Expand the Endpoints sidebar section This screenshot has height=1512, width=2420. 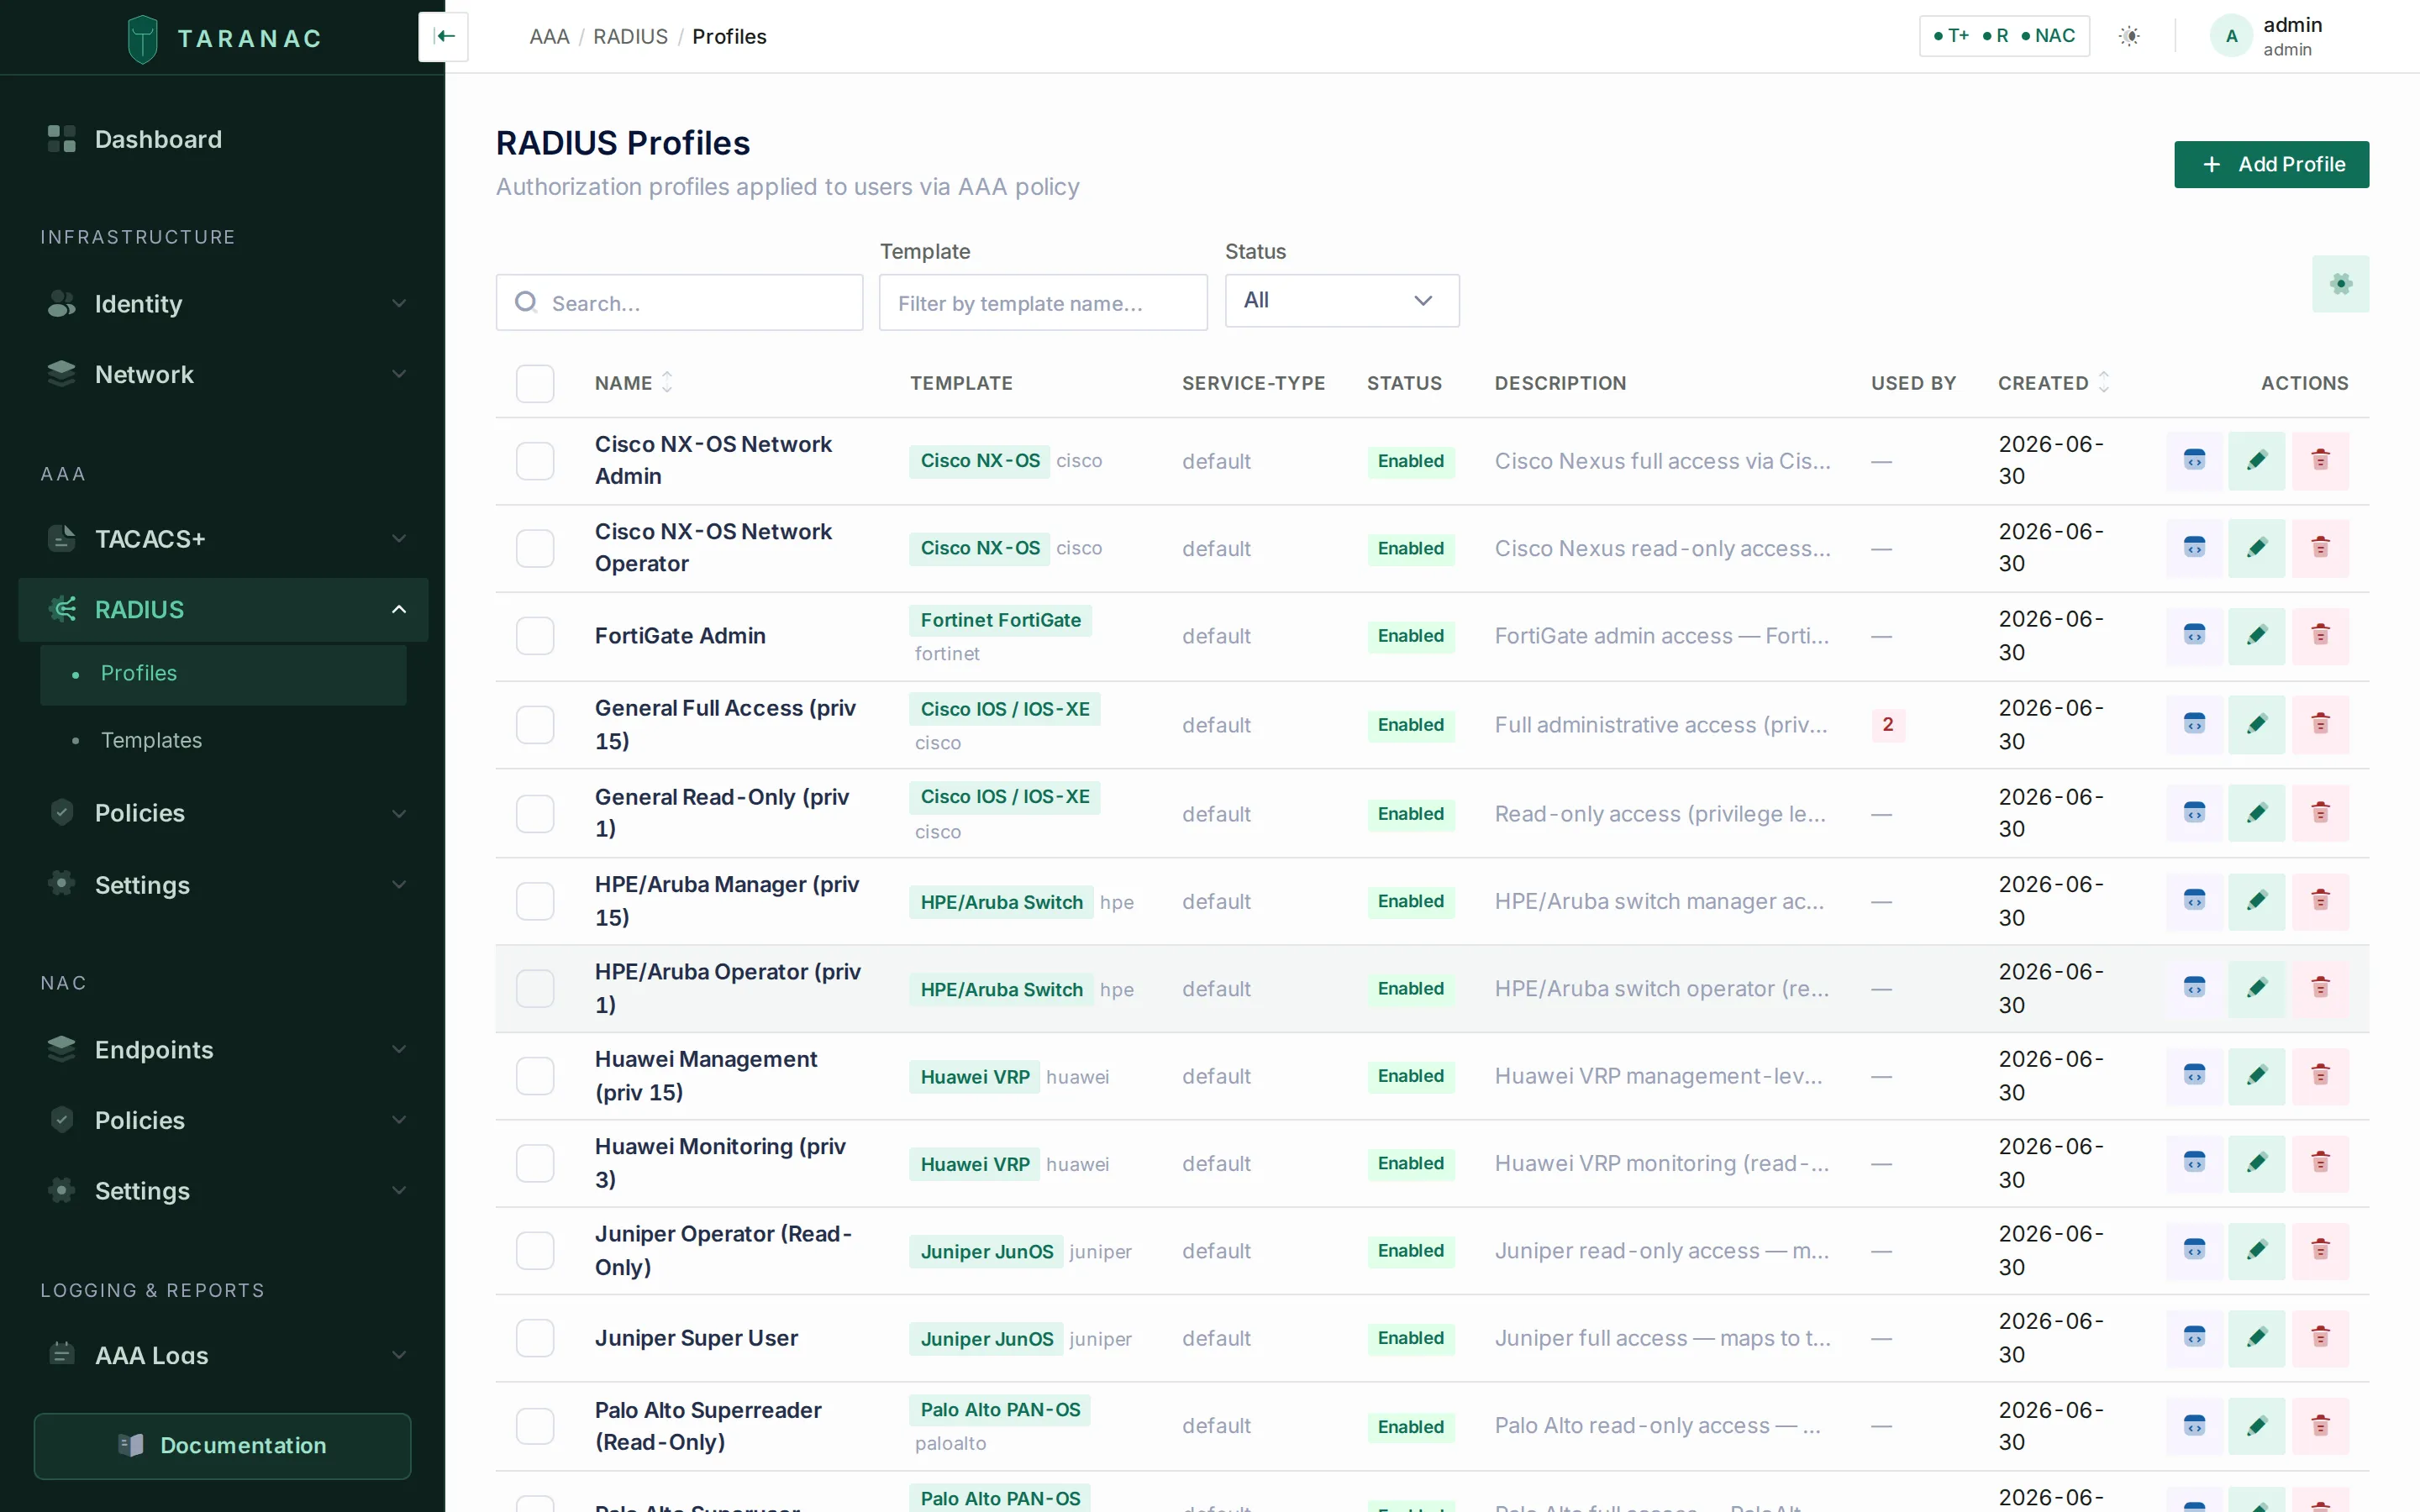click(223, 1049)
